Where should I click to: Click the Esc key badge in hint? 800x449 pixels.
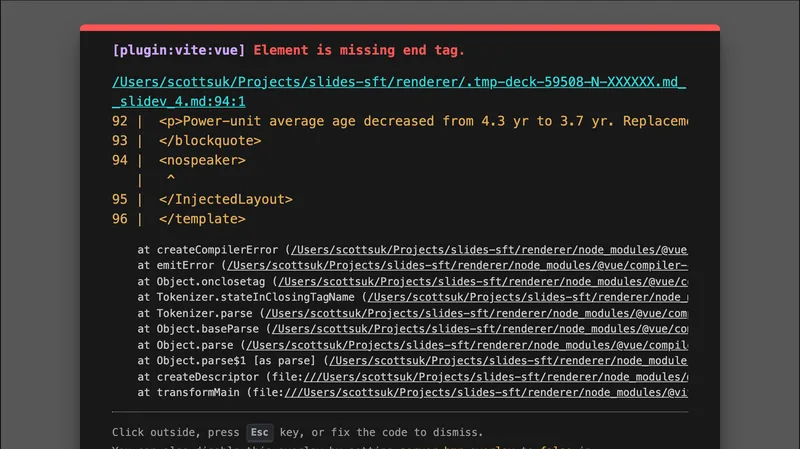coord(260,432)
